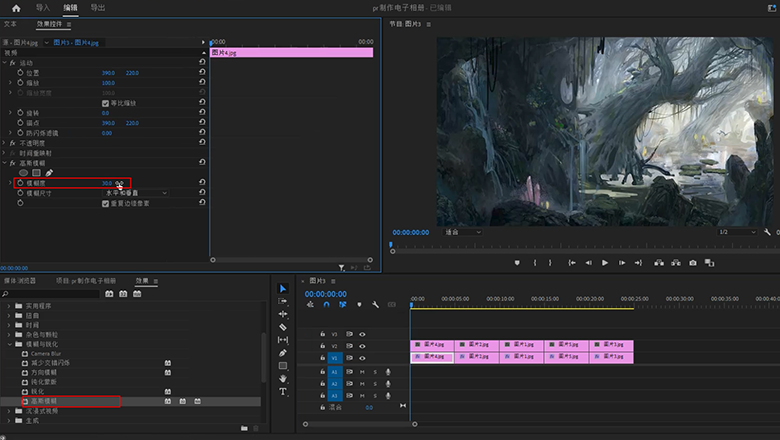The width and height of the screenshot is (780, 440).
Task: Click the Blurriness value 30.0
Action: pos(107,183)
